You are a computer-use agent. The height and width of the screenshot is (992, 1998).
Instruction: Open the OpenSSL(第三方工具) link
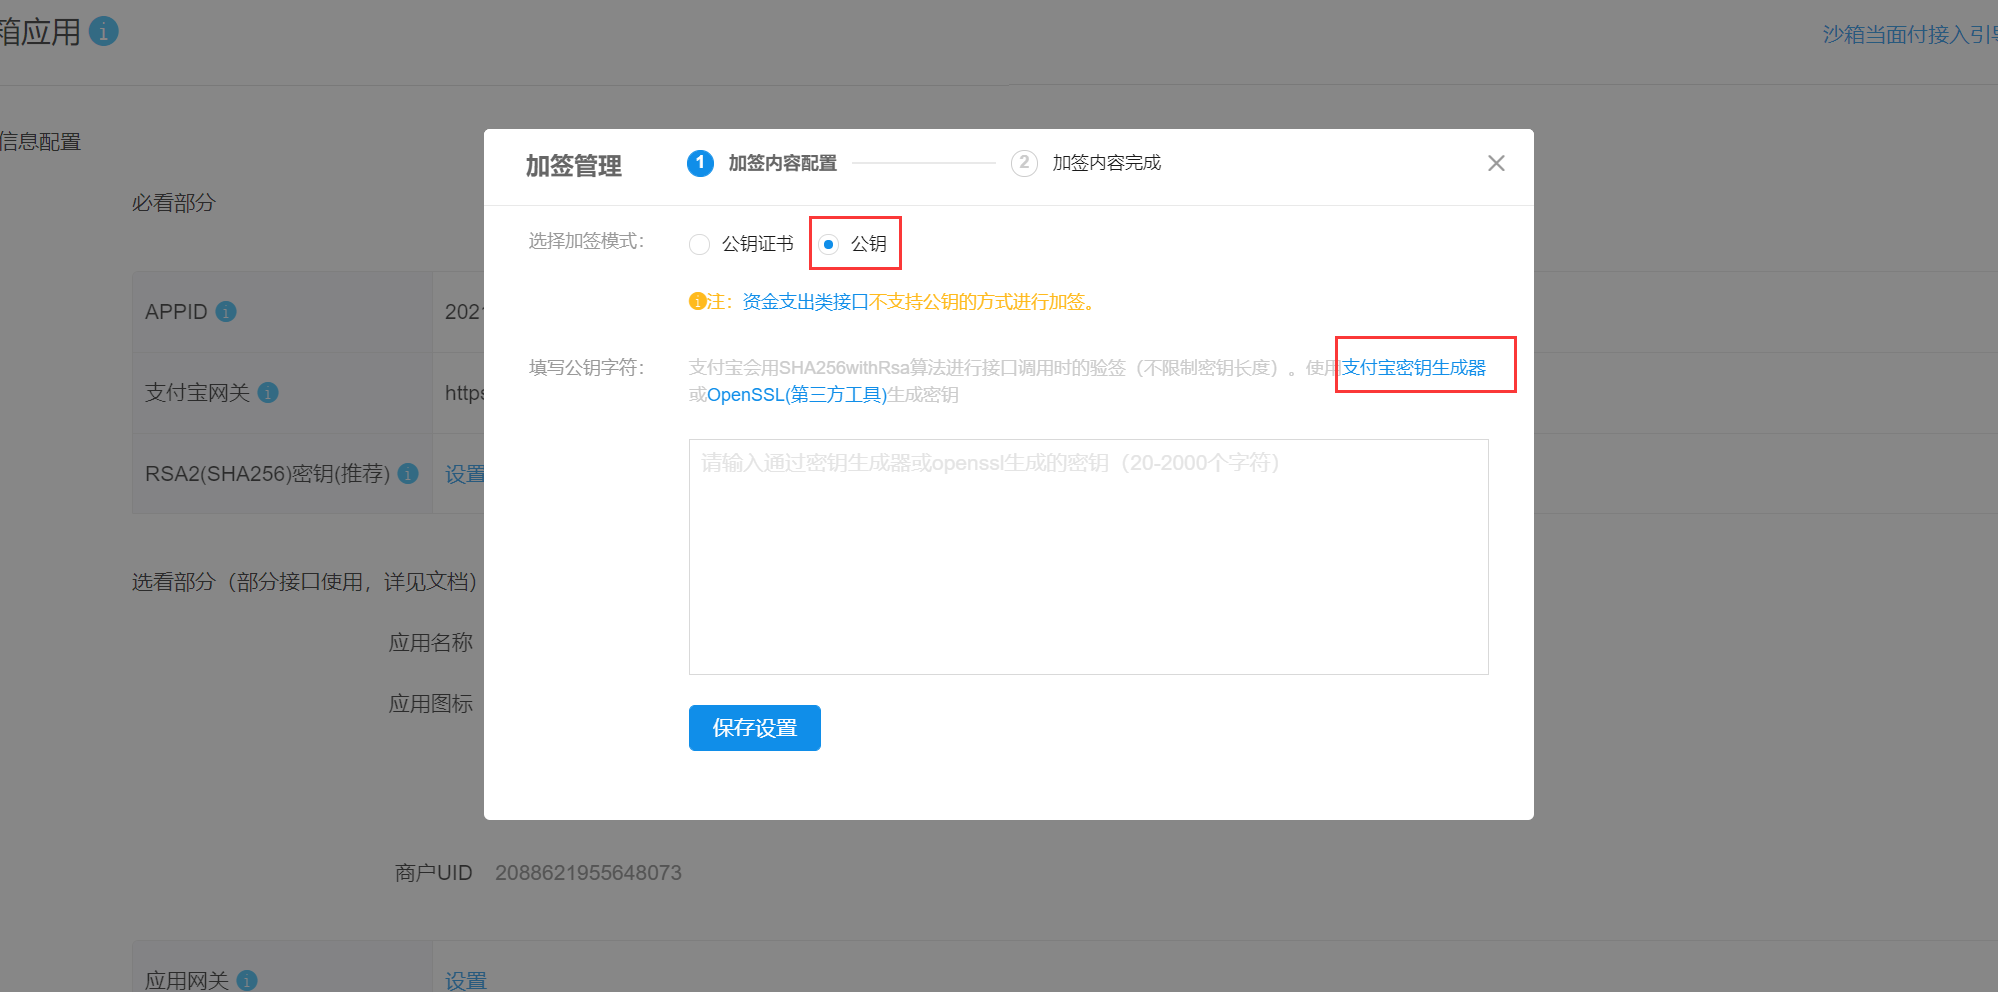coord(797,395)
